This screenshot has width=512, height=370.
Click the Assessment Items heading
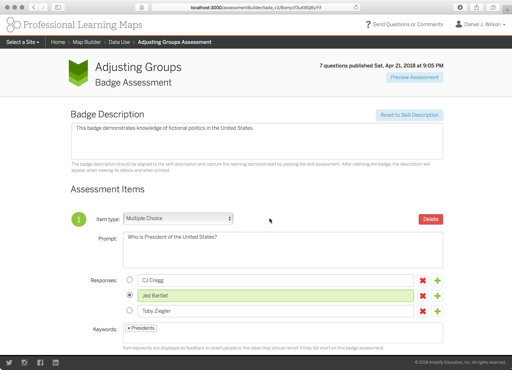click(107, 189)
